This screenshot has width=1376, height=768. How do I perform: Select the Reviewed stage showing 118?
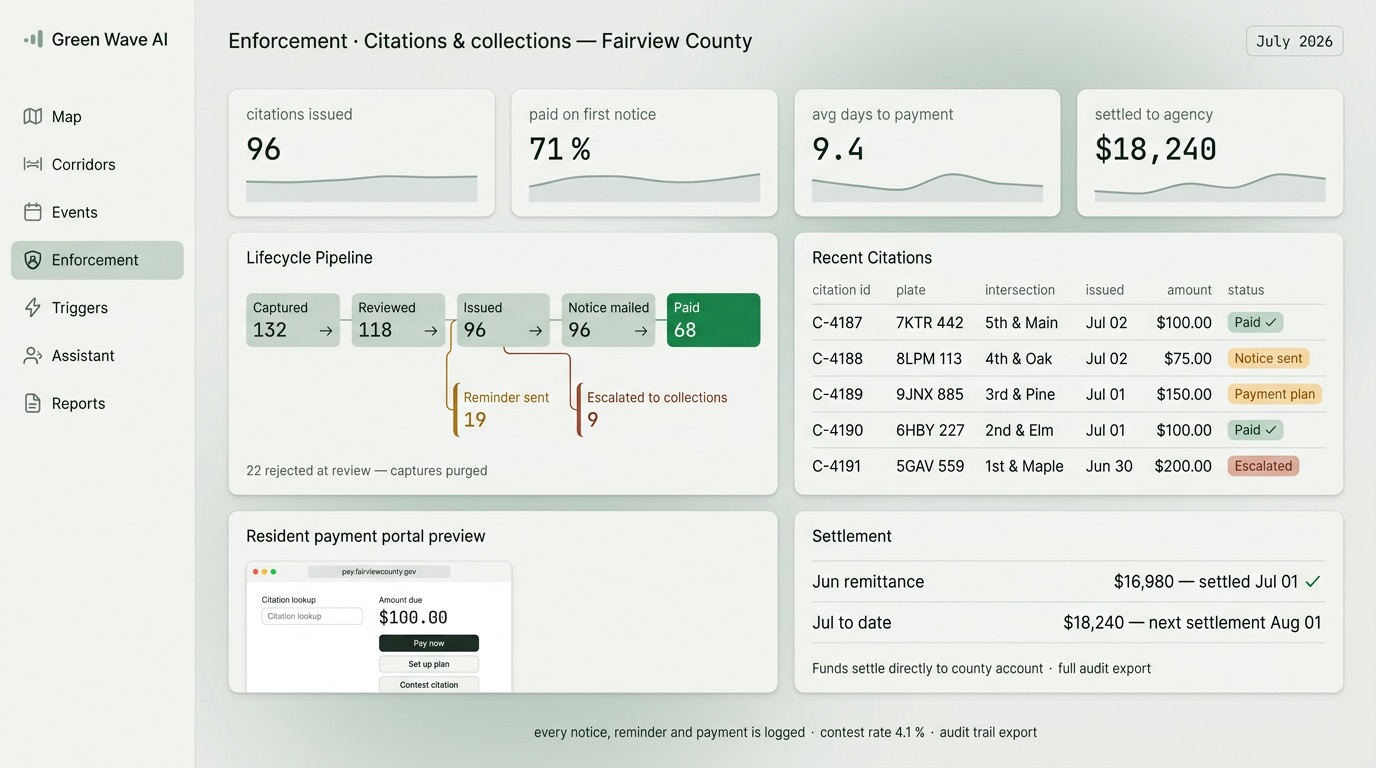coord(398,320)
